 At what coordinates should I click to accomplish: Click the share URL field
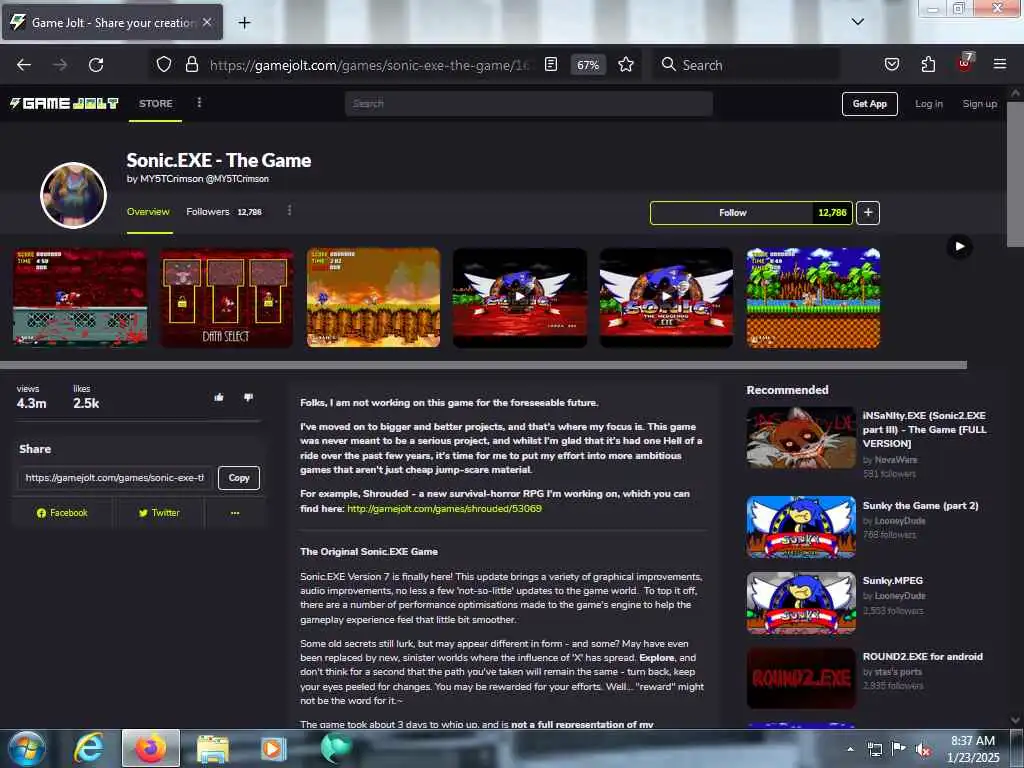(x=115, y=478)
